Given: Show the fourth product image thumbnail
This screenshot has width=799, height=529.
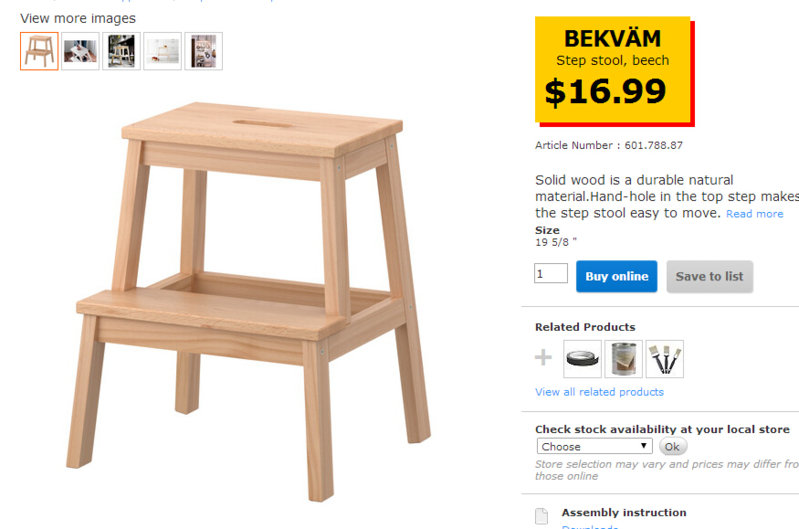Looking at the screenshot, I should click(x=162, y=51).
